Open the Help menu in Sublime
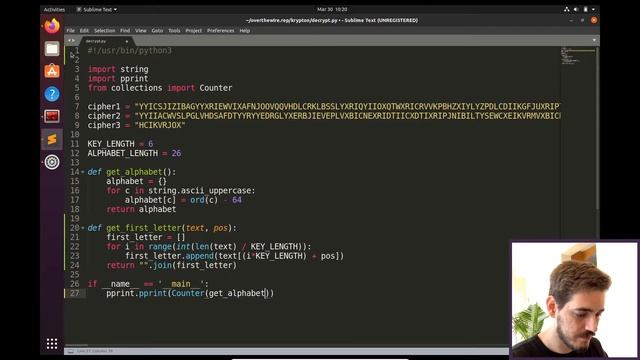The width and height of the screenshot is (640, 360). point(244,31)
